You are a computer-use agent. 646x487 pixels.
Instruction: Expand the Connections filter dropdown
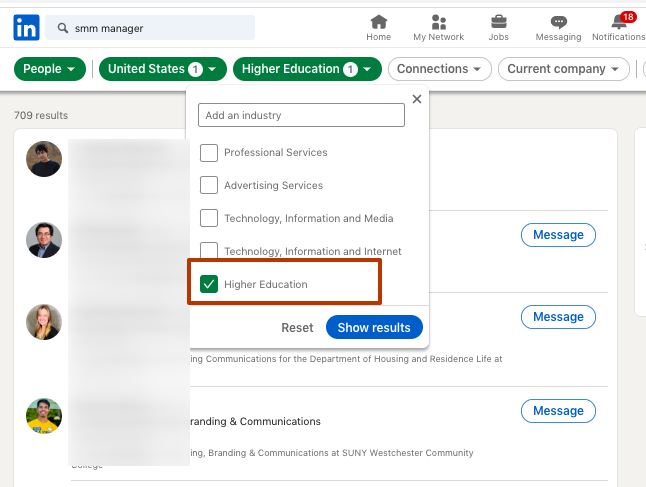point(440,69)
